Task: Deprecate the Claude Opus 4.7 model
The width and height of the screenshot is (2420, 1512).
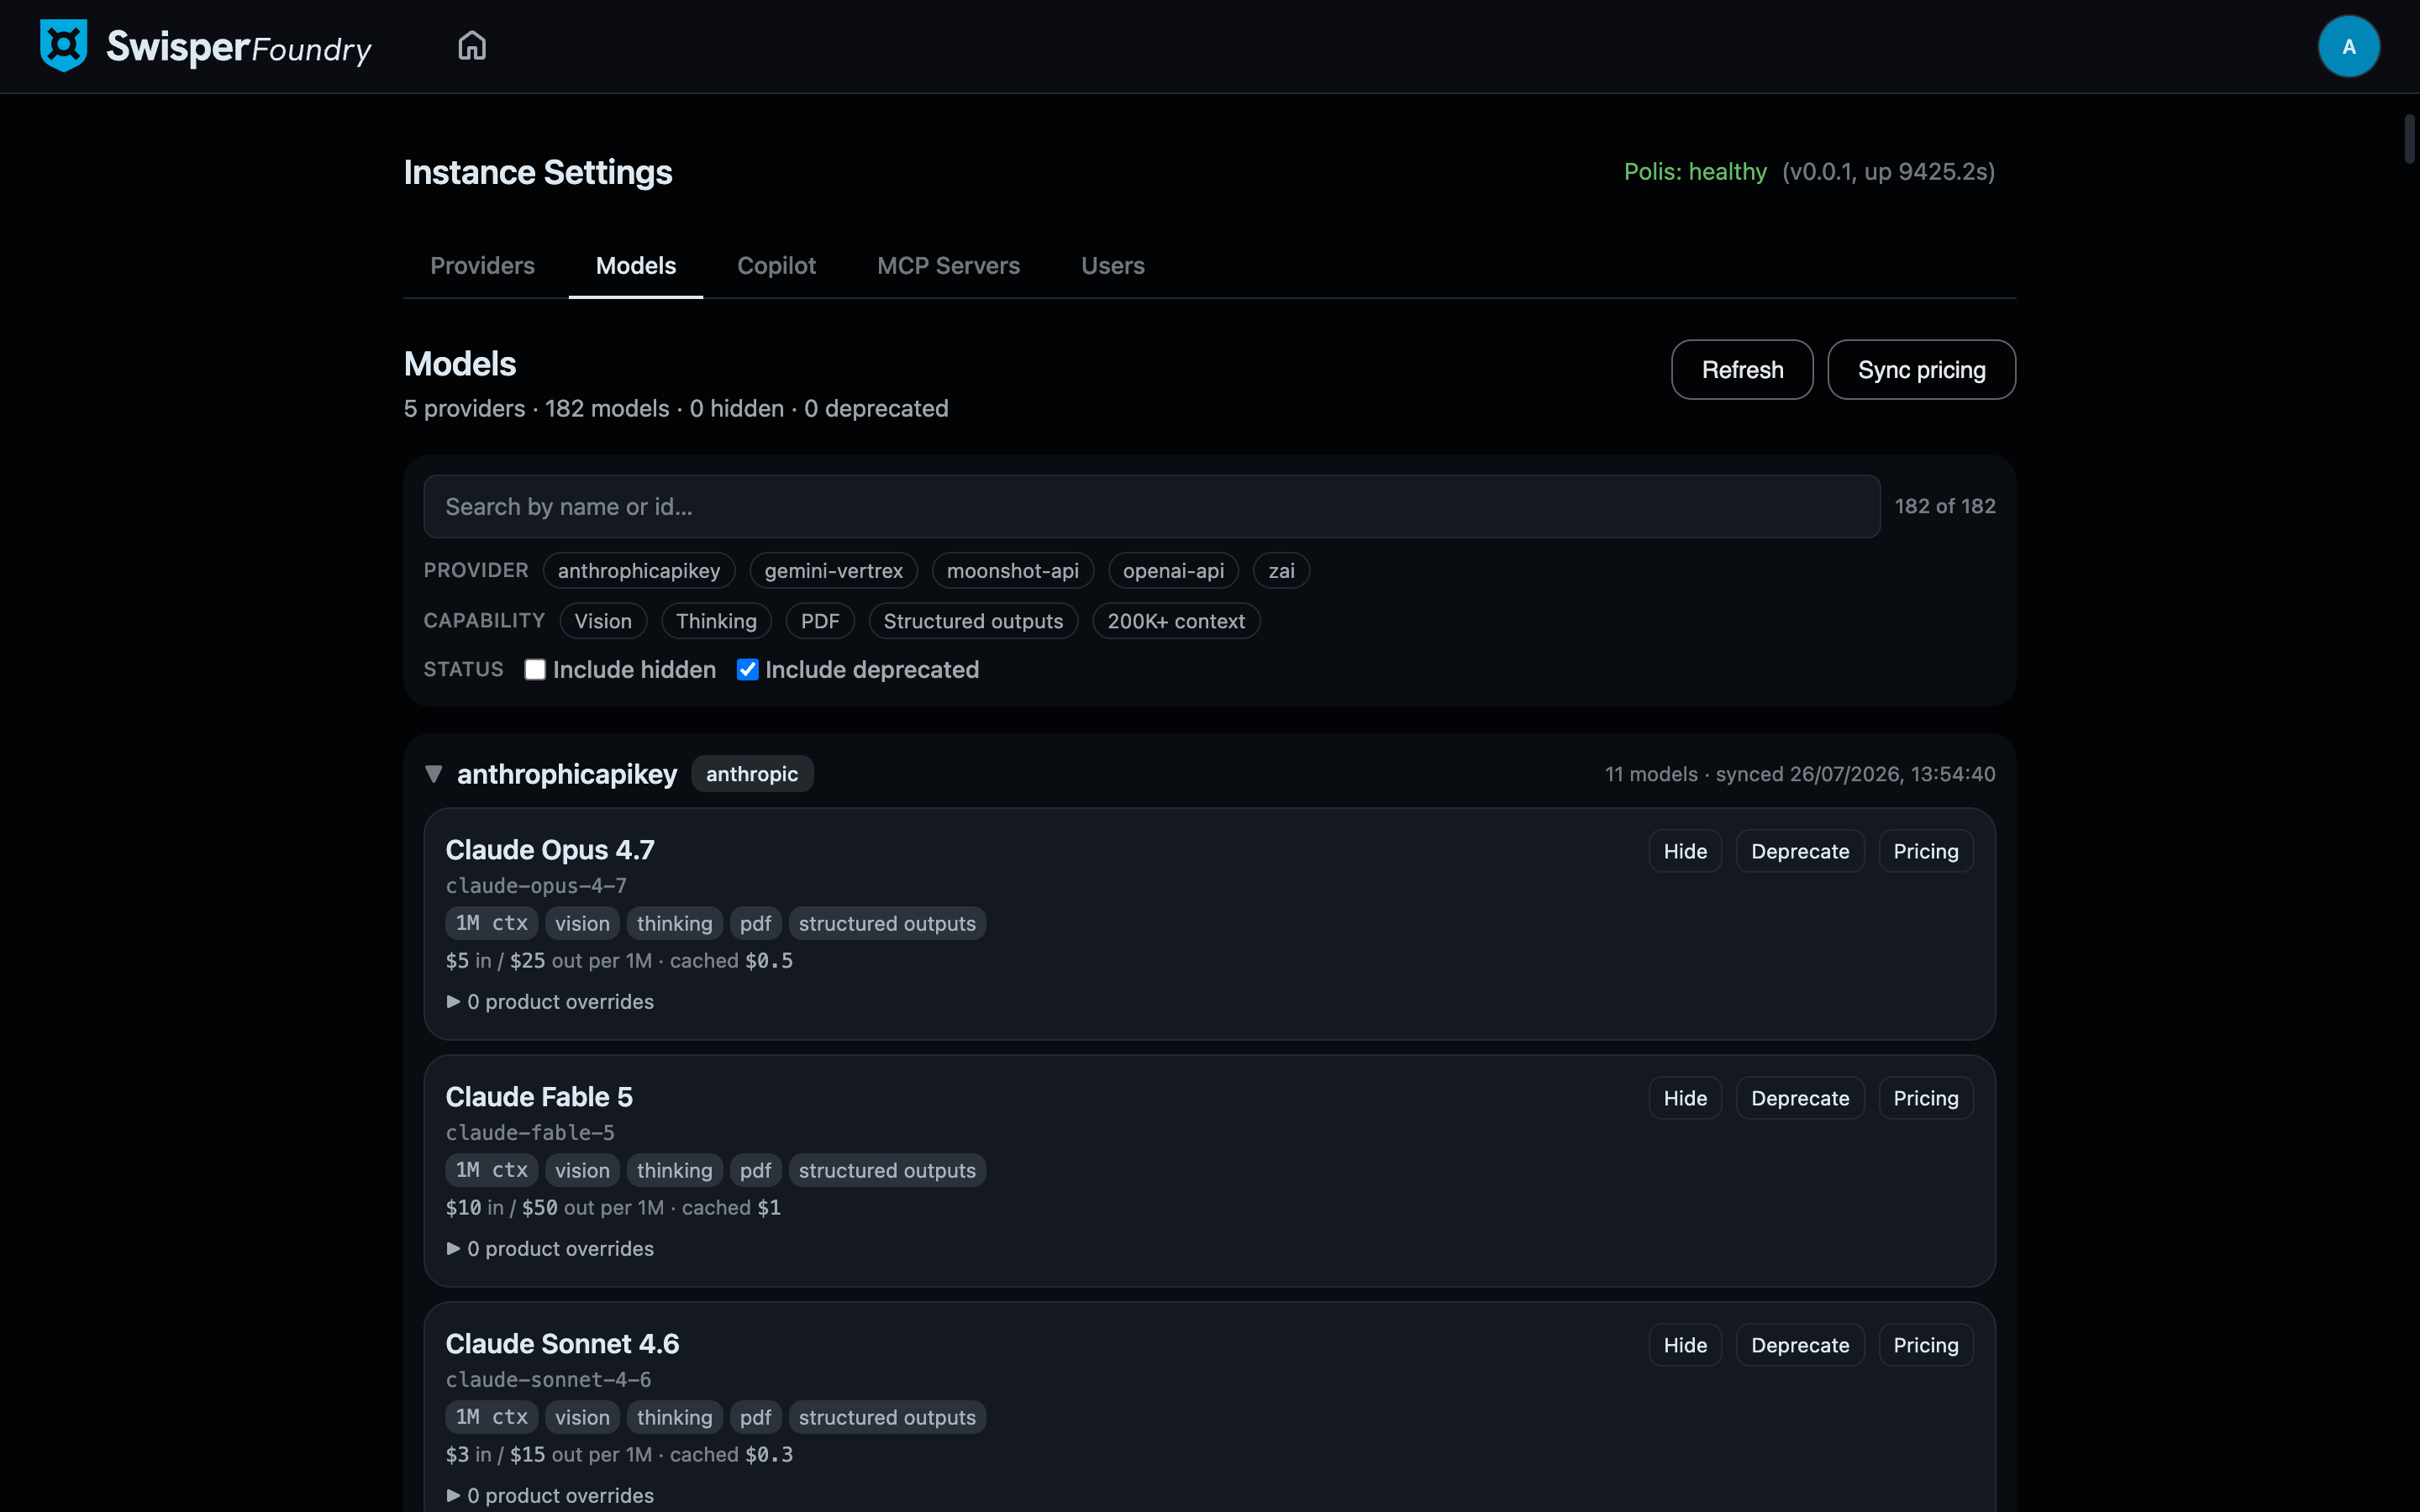Action: [x=1800, y=851]
